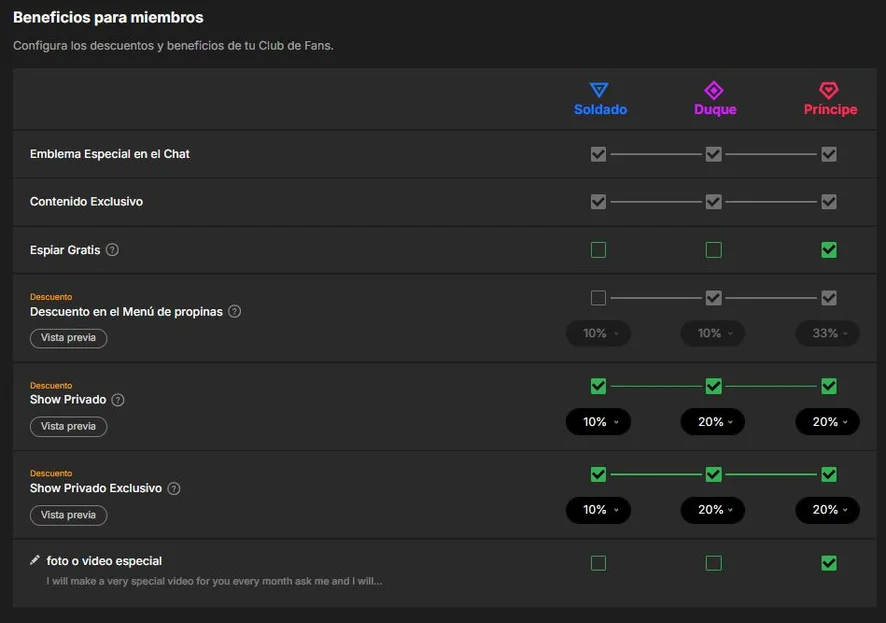Screen dimensions: 886x623
Task: Click the pencil icon for foto o video especial
Action: coord(35,560)
